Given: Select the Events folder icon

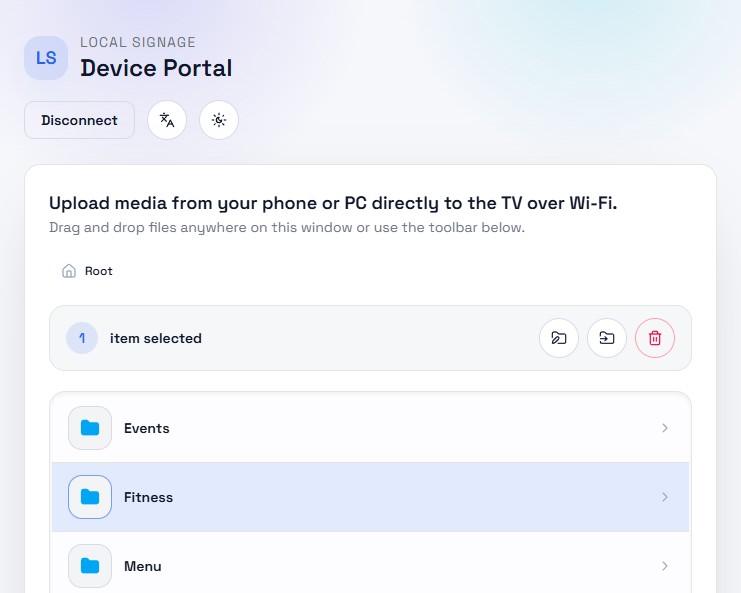Looking at the screenshot, I should (x=90, y=428).
